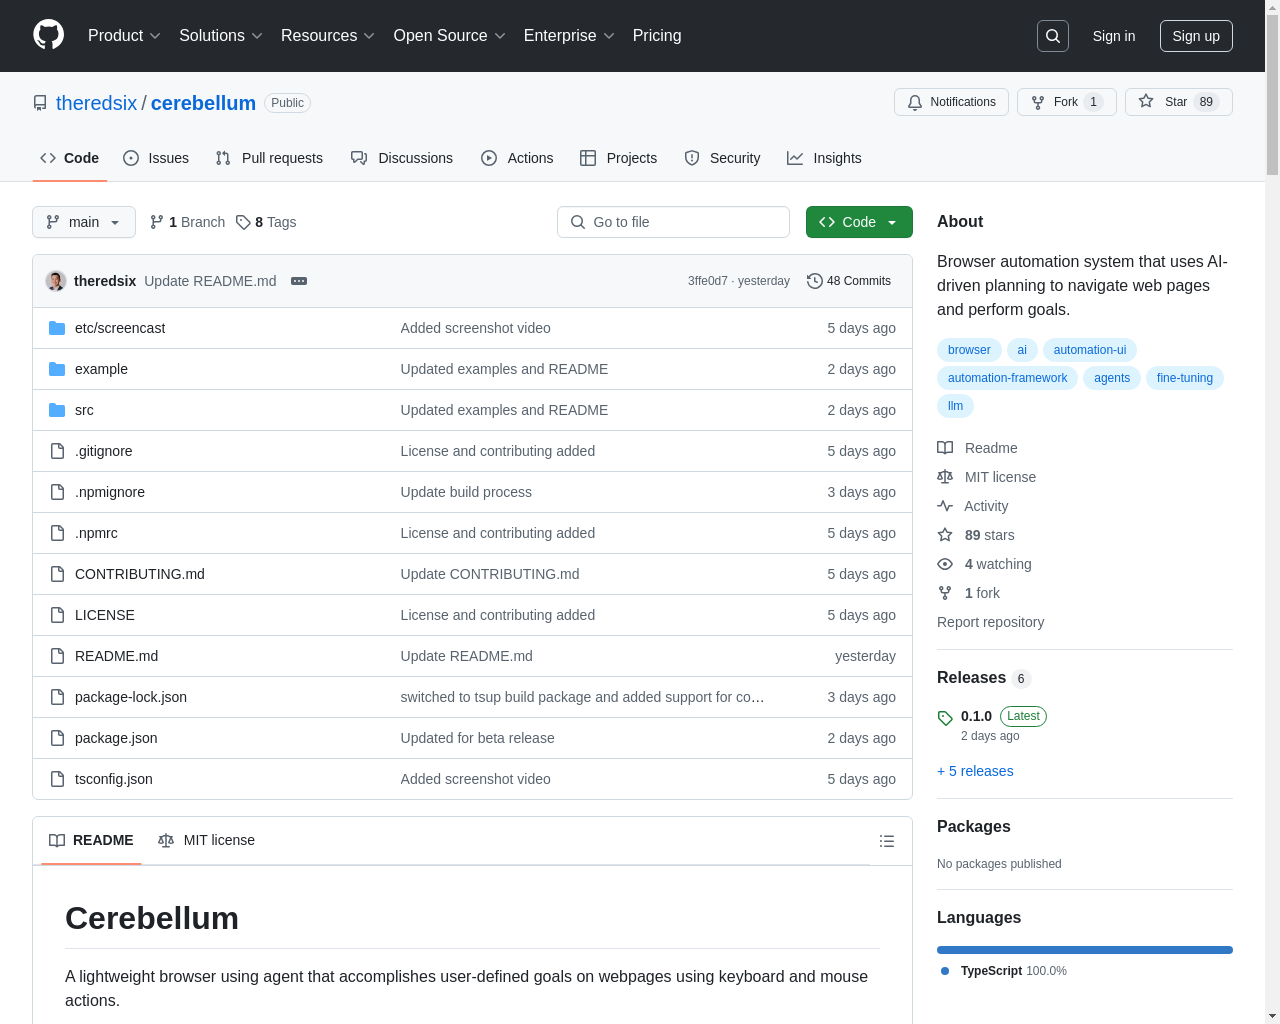The image size is (1280, 1024).
Task: Switch to the Pull requests tab
Action: click(x=269, y=158)
